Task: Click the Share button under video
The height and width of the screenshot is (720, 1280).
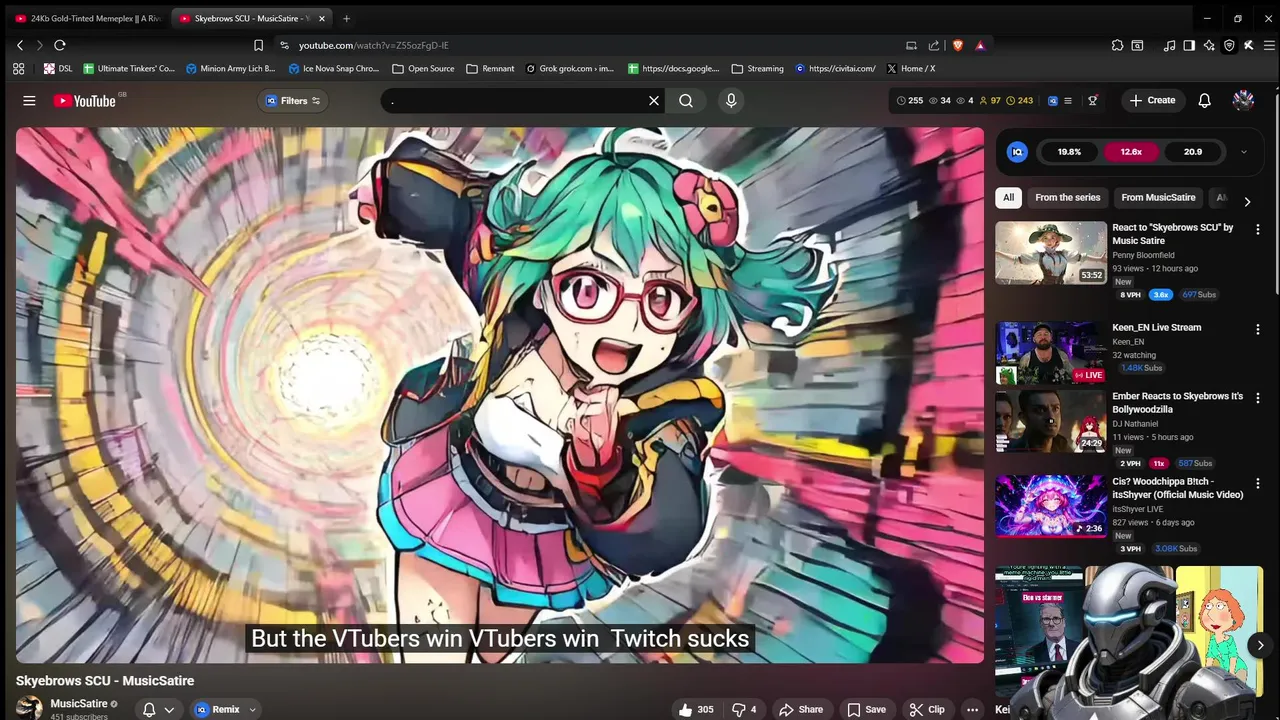Action: (801, 709)
